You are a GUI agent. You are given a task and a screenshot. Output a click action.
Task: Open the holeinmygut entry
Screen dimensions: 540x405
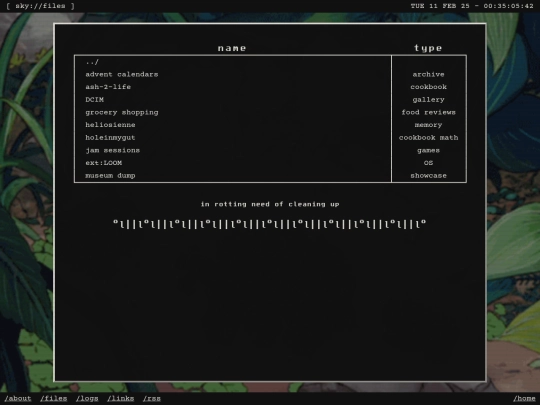(110, 137)
